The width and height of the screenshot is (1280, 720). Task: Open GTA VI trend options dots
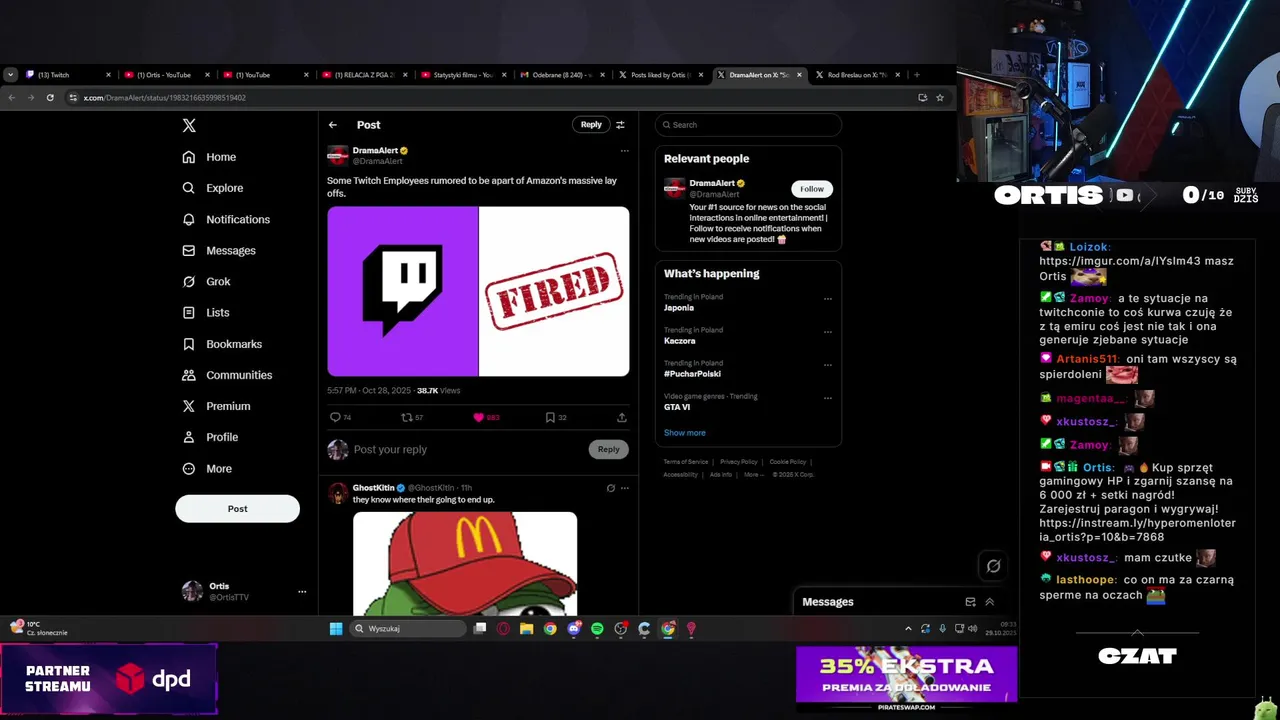point(827,397)
